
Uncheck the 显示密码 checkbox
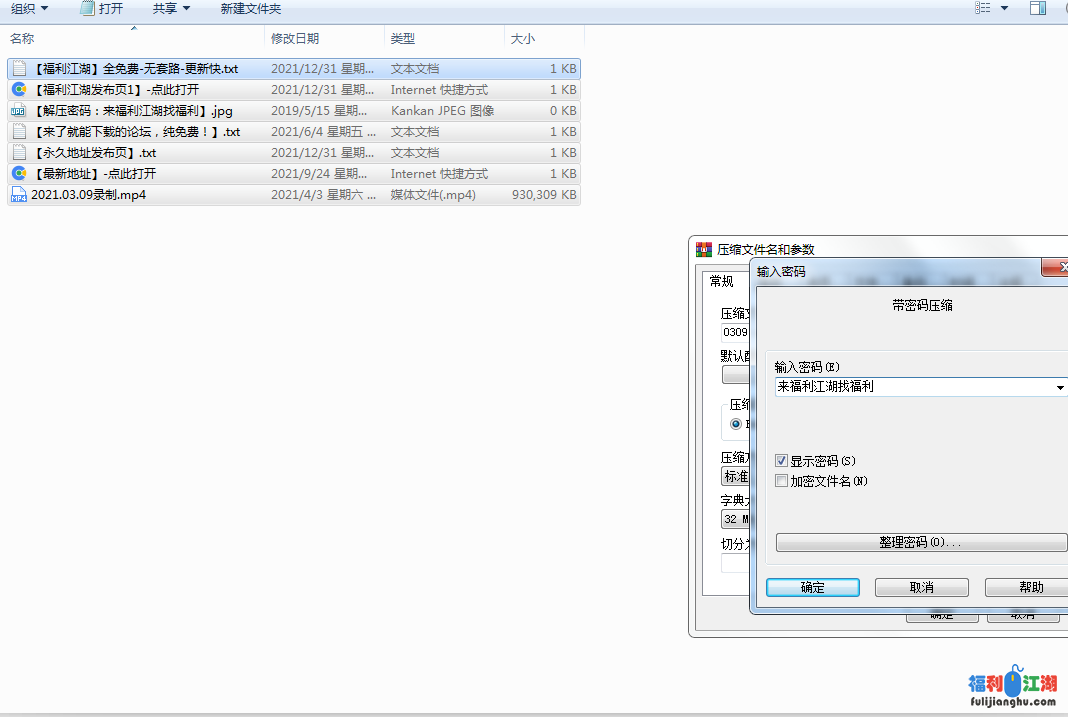tap(781, 460)
